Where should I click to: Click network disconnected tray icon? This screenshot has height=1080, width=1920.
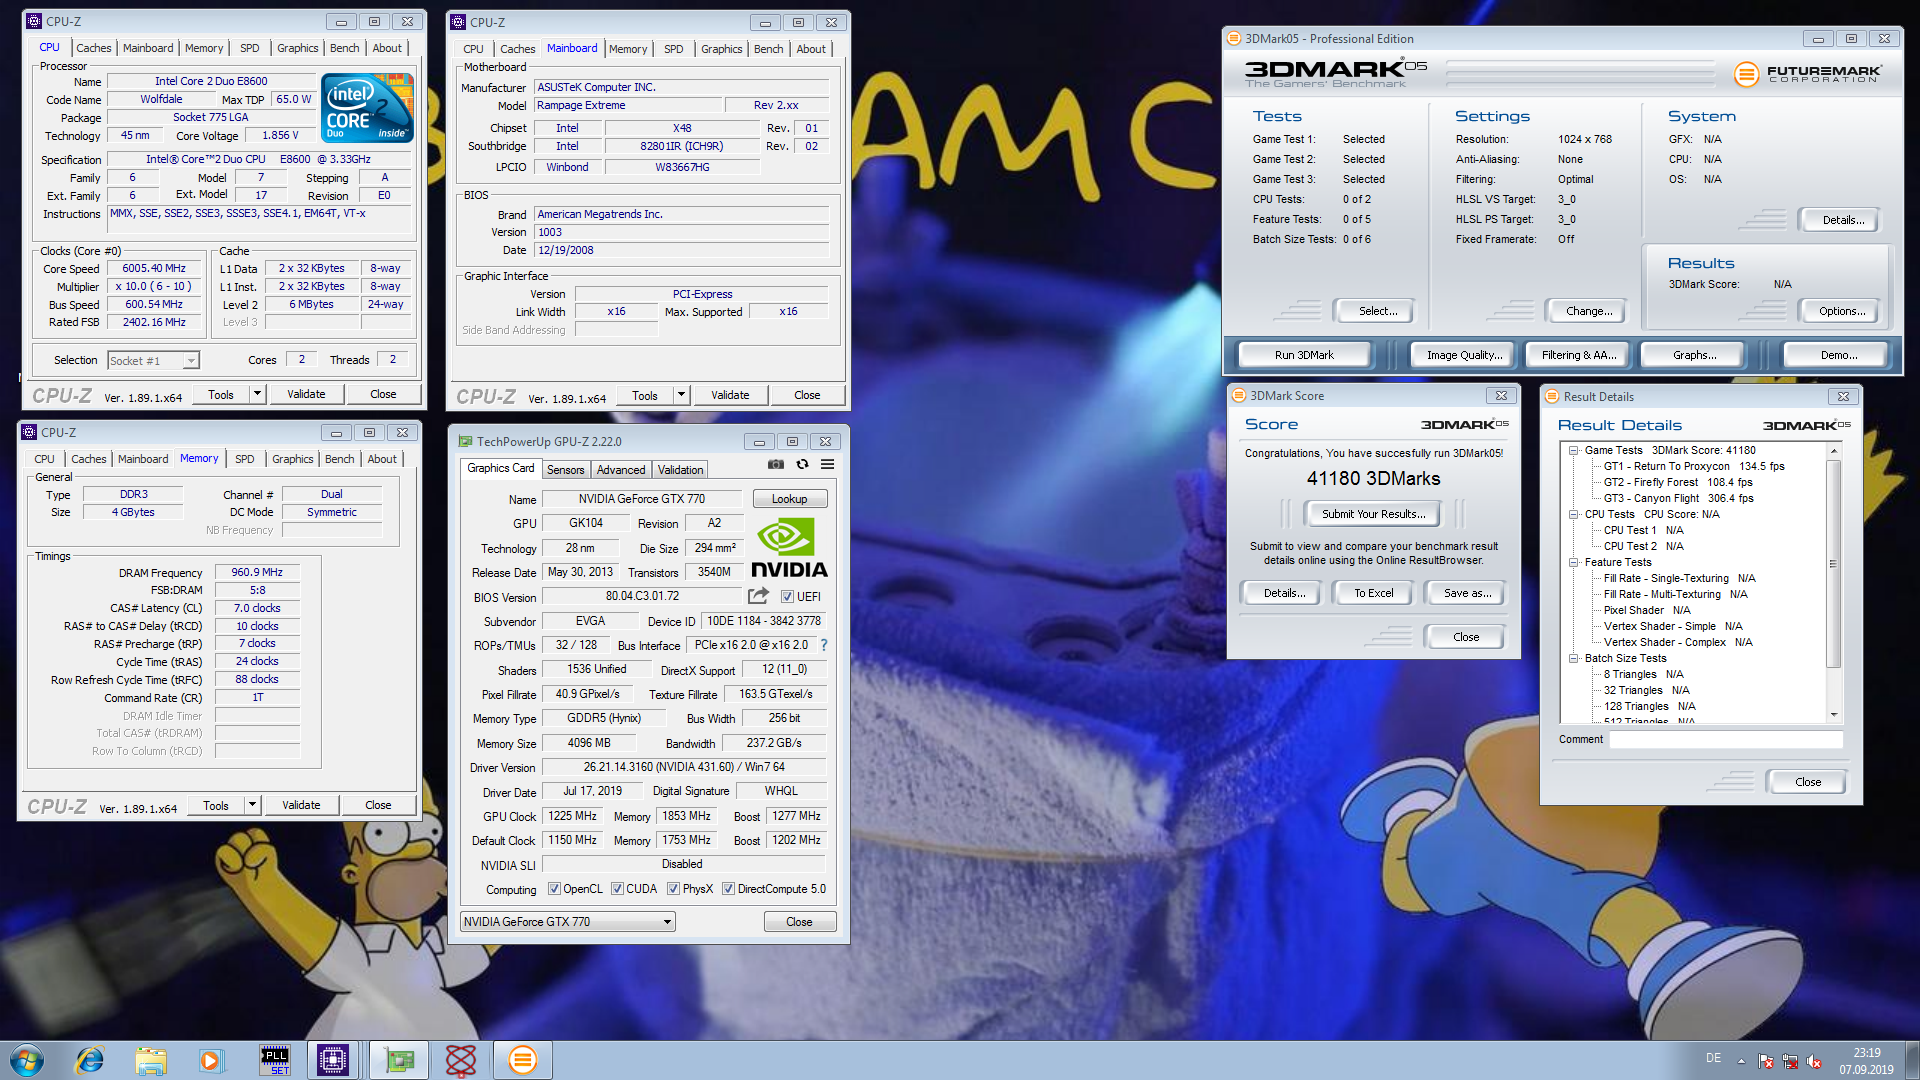(x=1790, y=1061)
